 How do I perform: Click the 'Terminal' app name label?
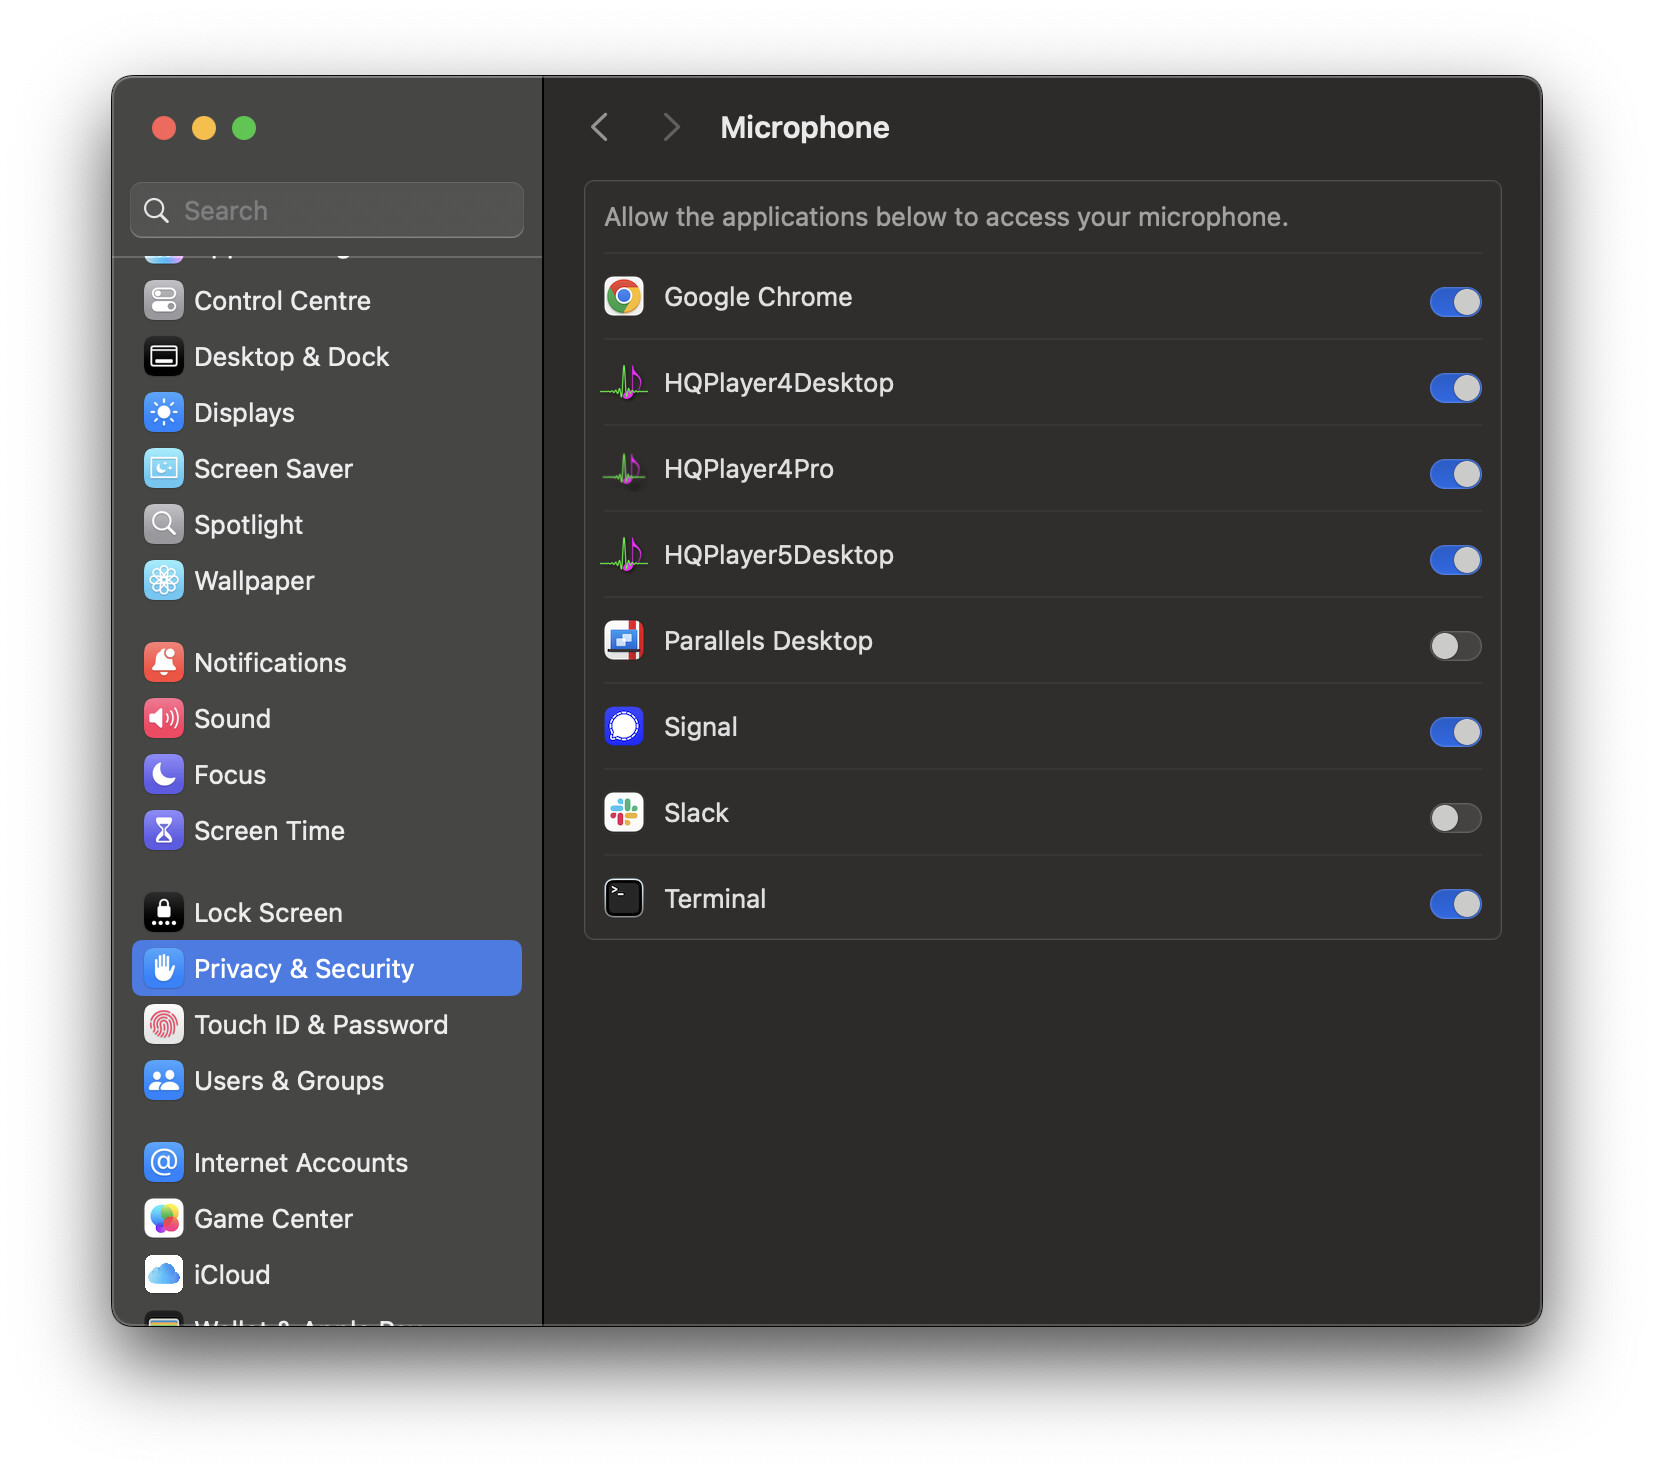point(716,899)
